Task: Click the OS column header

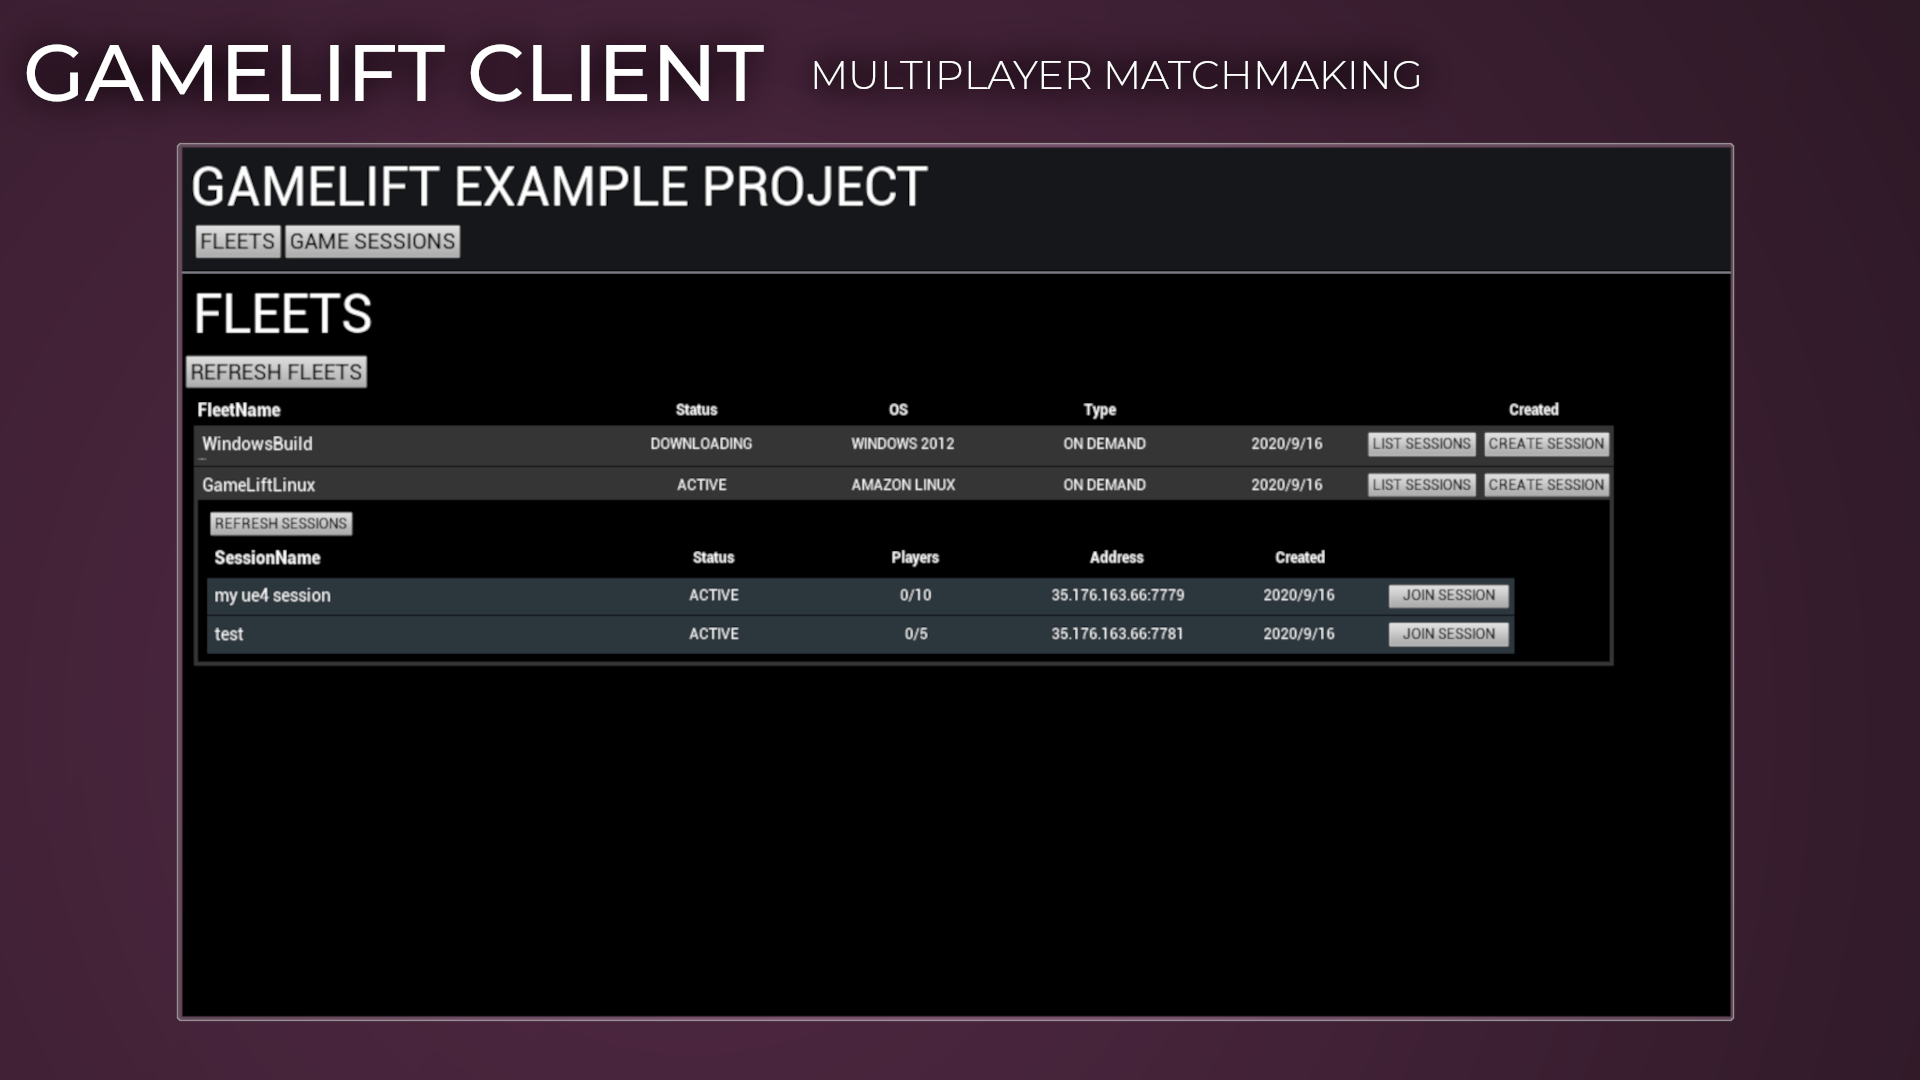Action: tap(896, 409)
